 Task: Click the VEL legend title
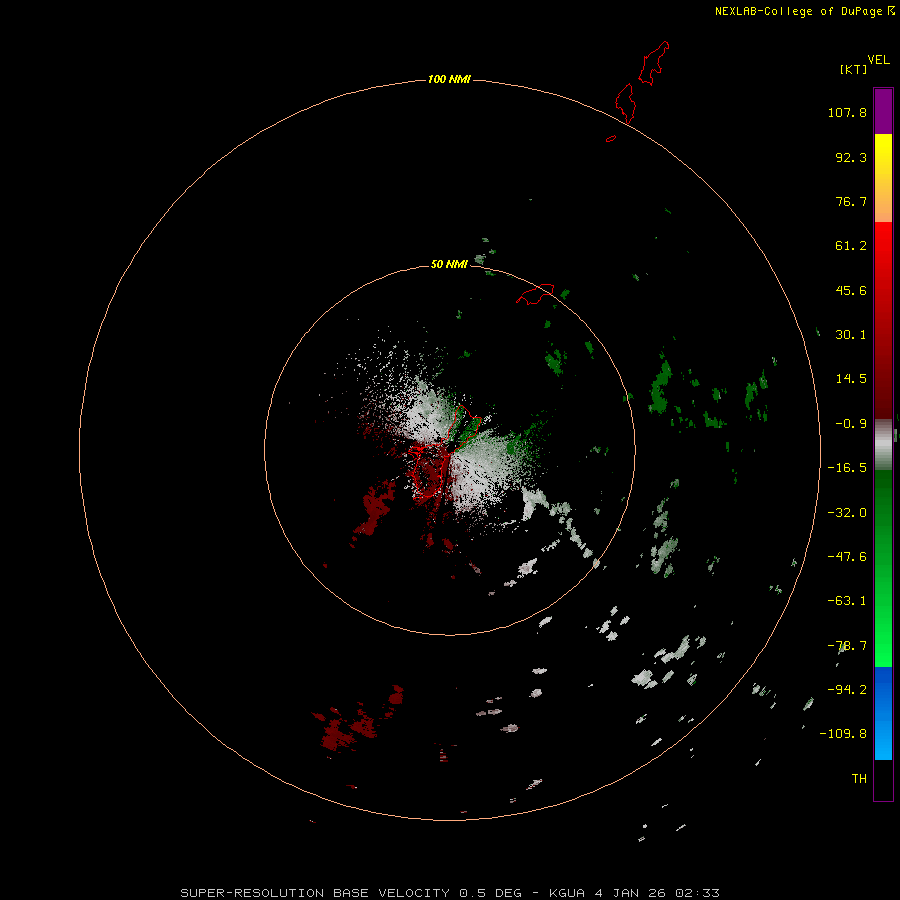tap(878, 59)
